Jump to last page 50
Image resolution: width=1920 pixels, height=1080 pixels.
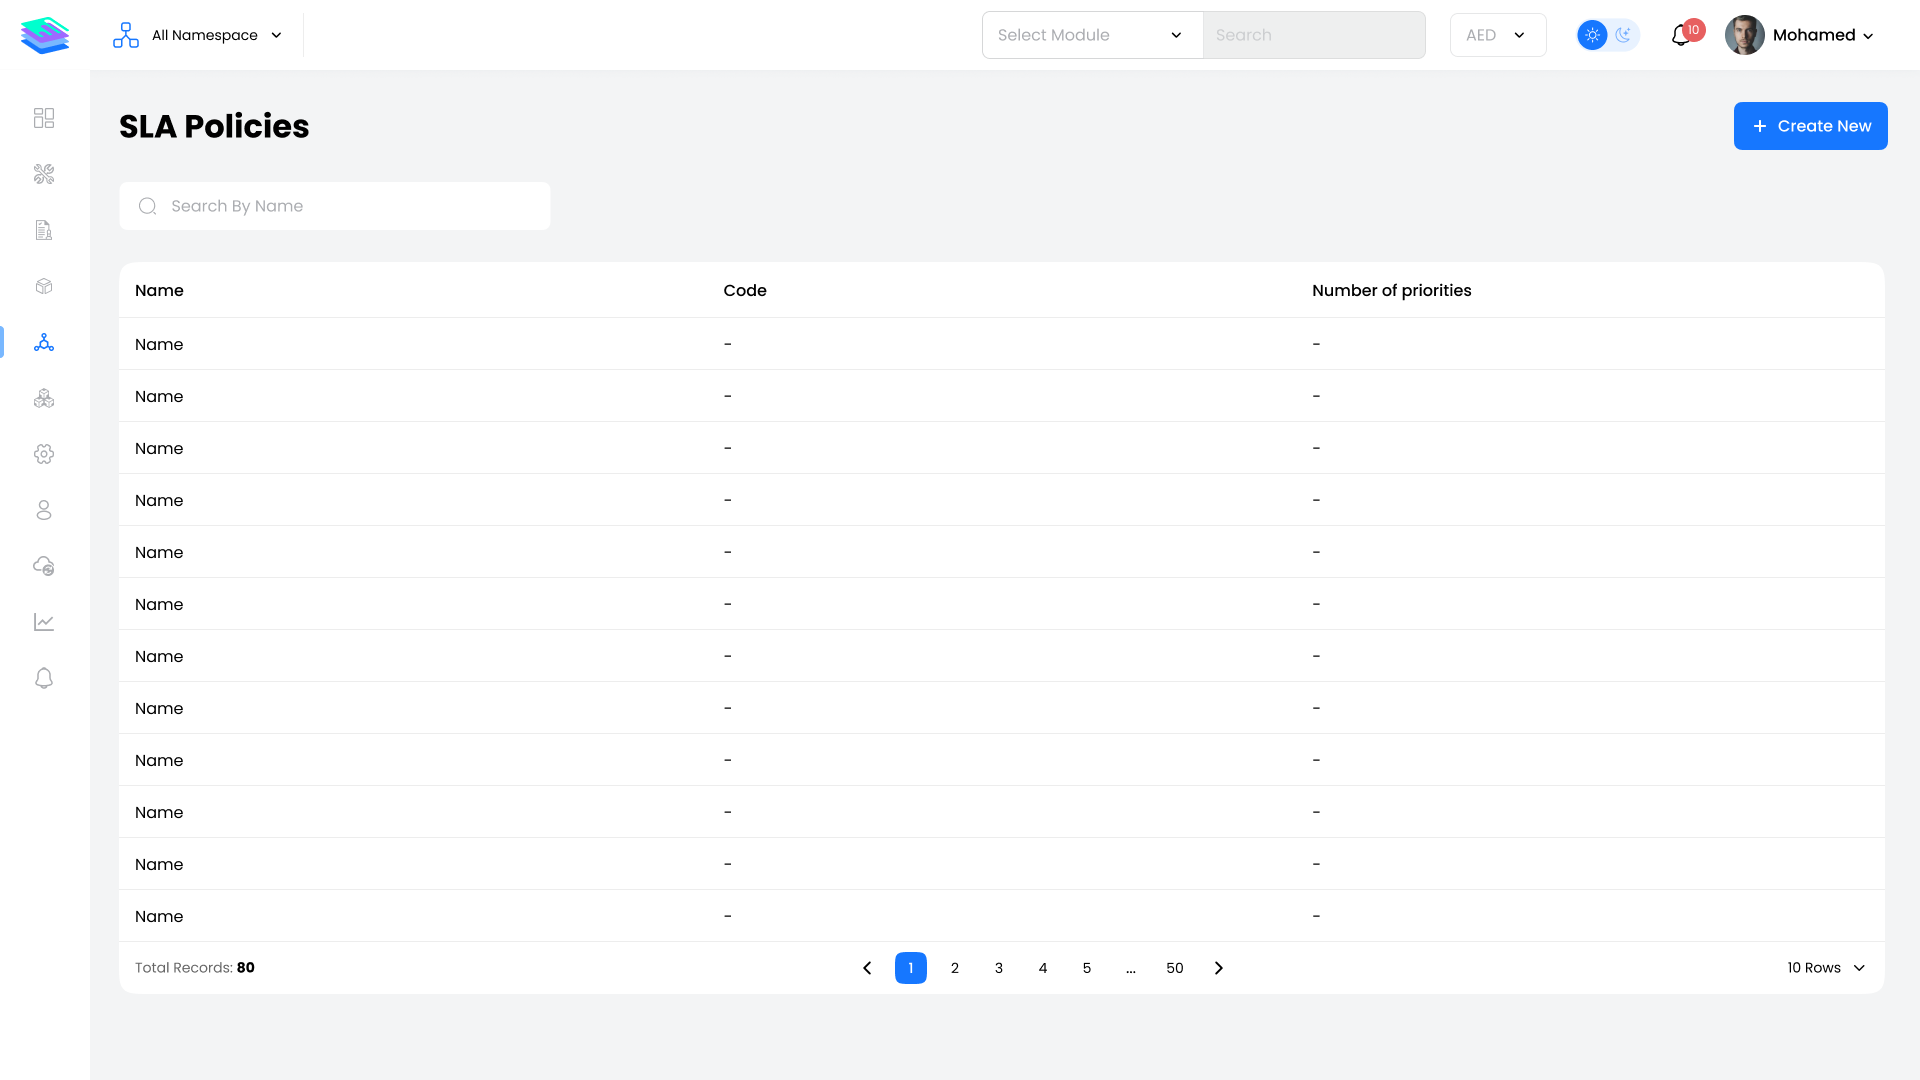[1175, 968]
